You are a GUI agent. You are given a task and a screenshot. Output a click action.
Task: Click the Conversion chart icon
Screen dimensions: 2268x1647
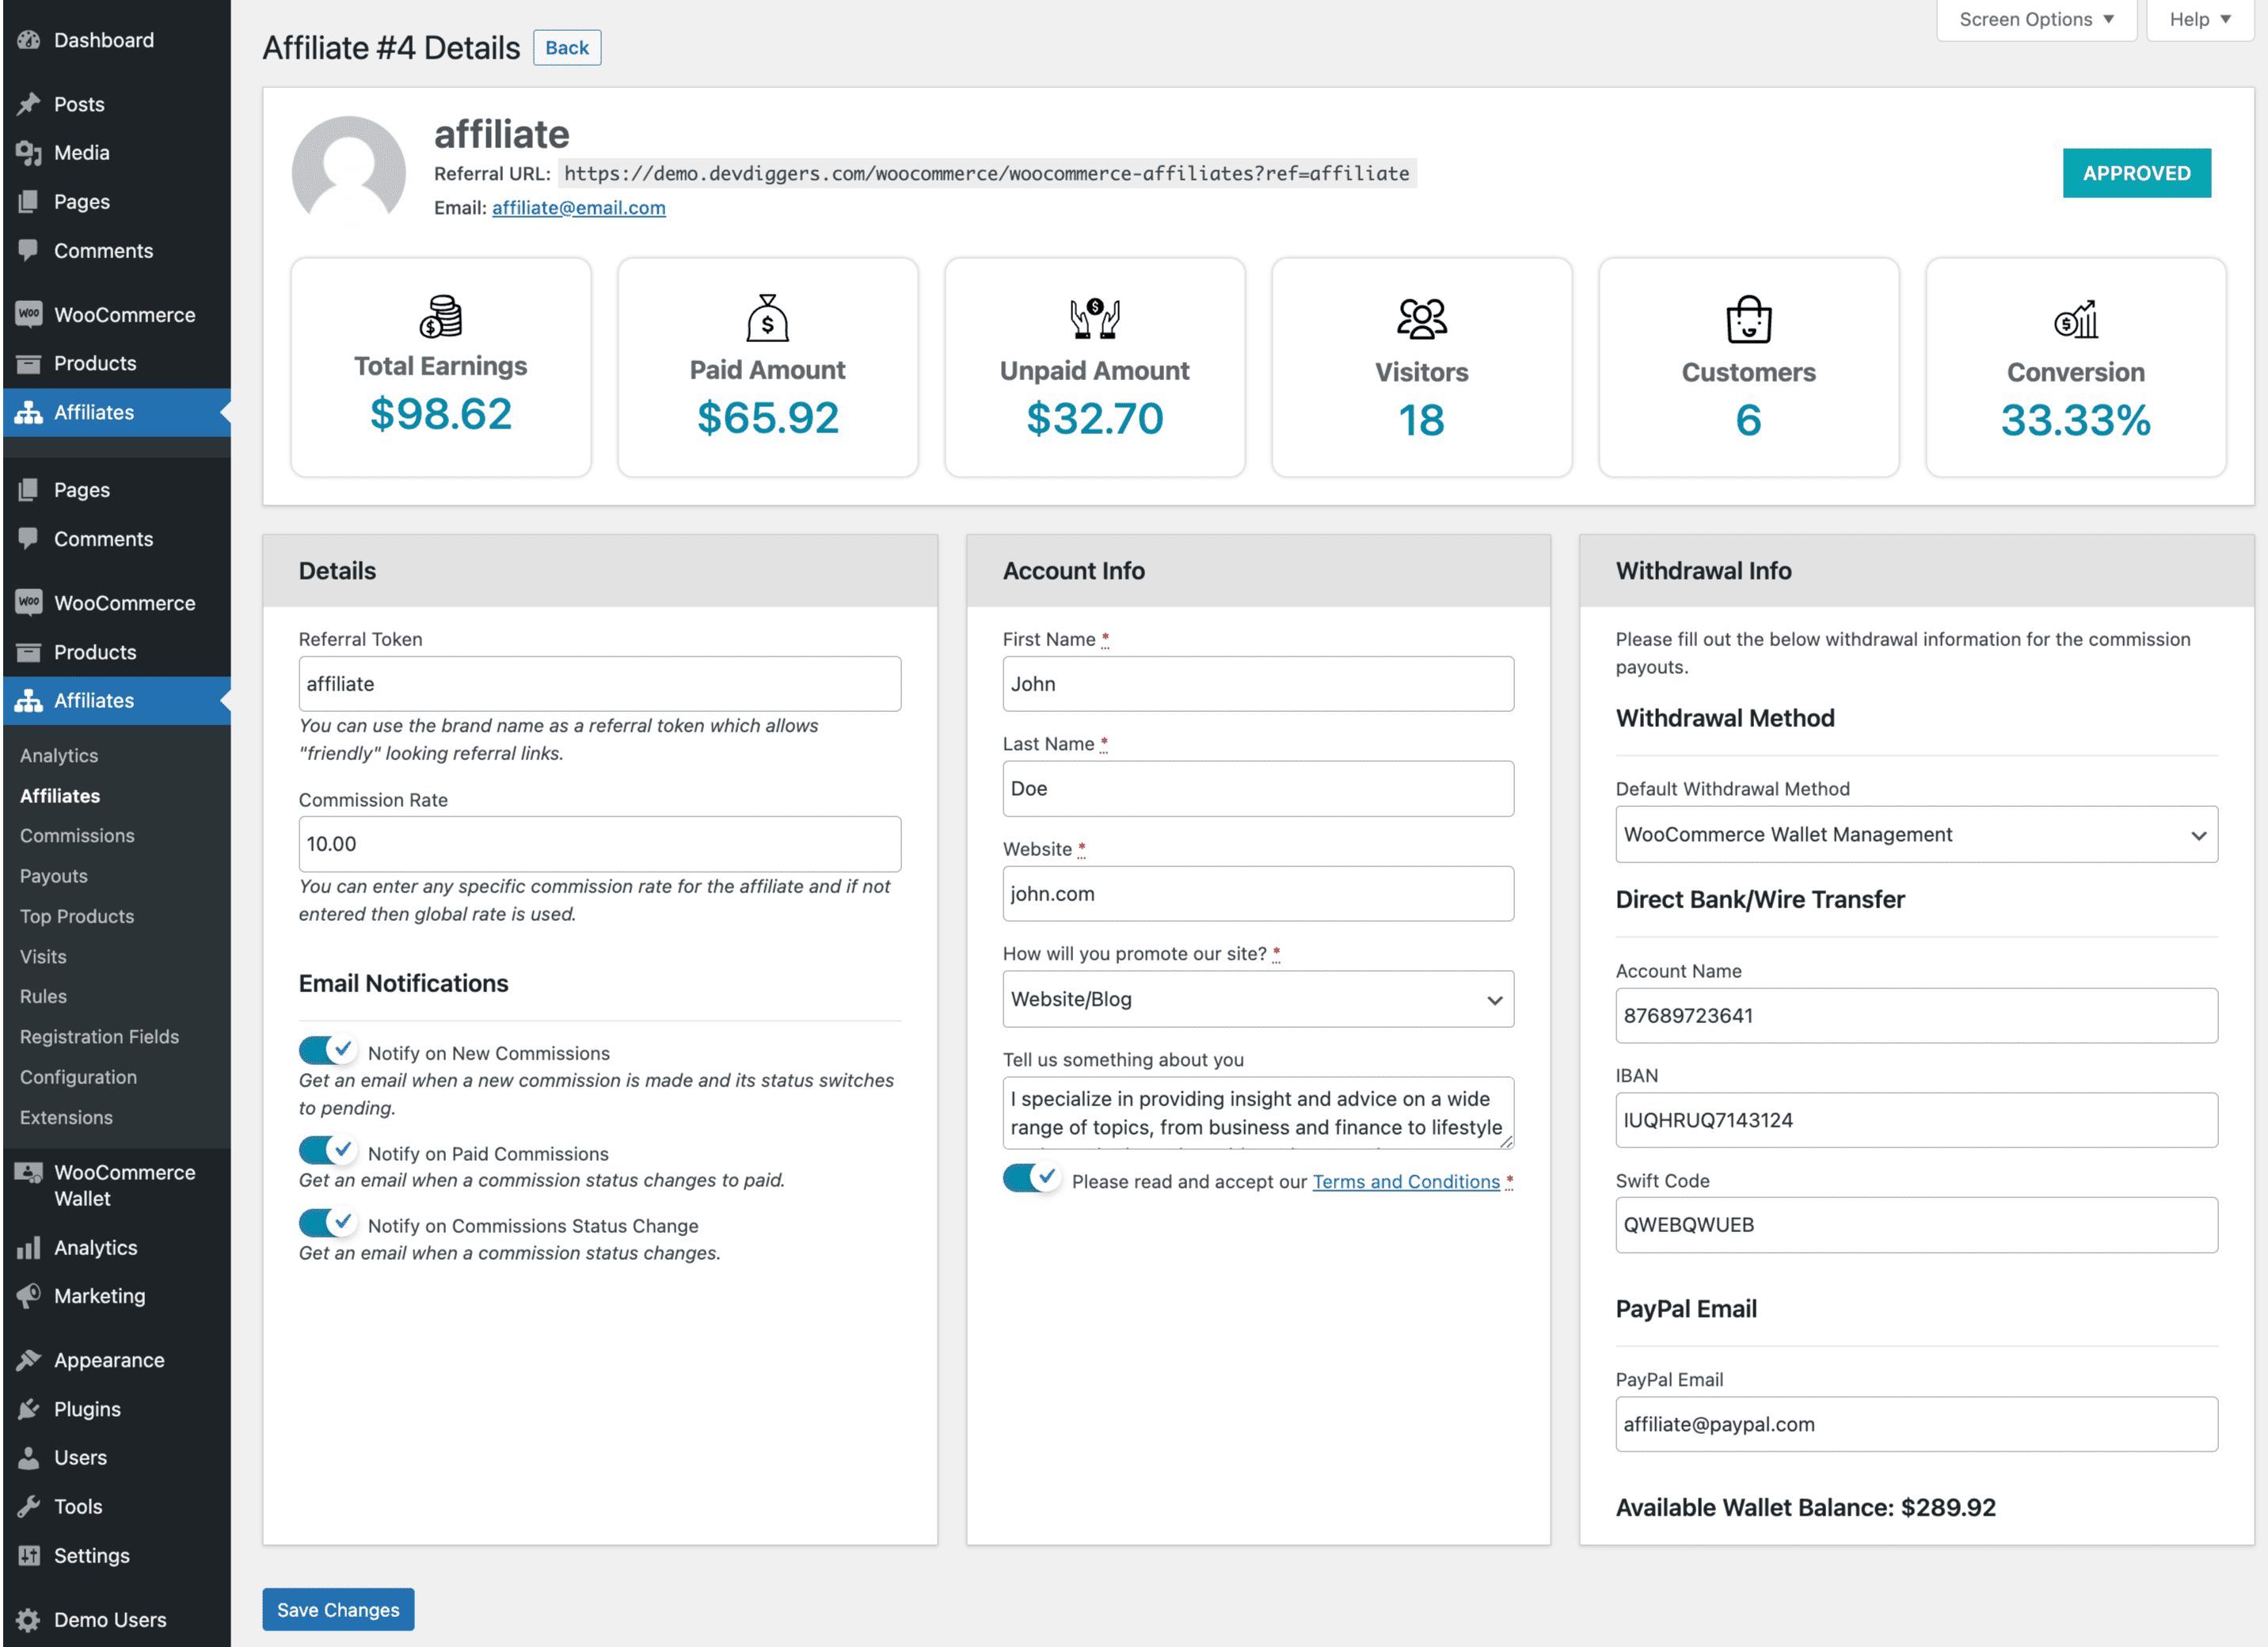2075,319
